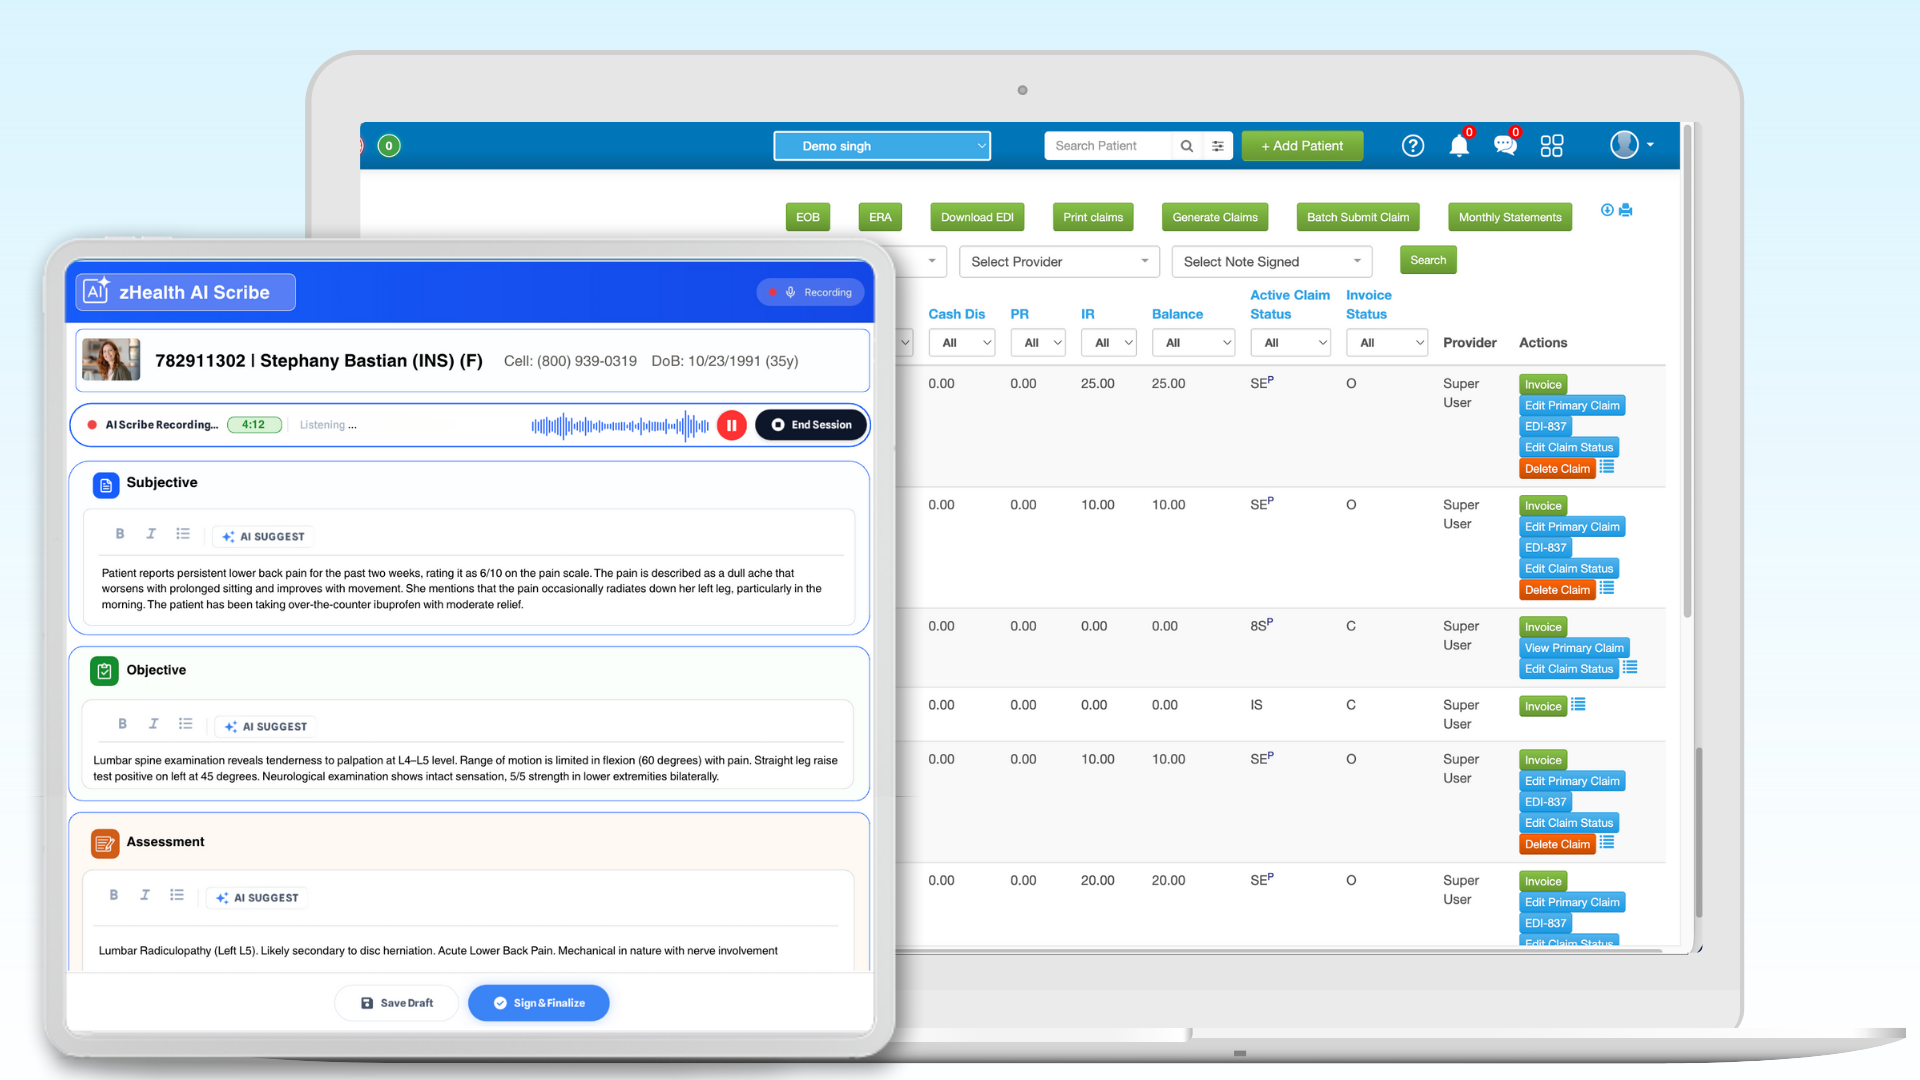The image size is (1920, 1080).
Task: Open the EOB tab button
Action: (x=807, y=217)
